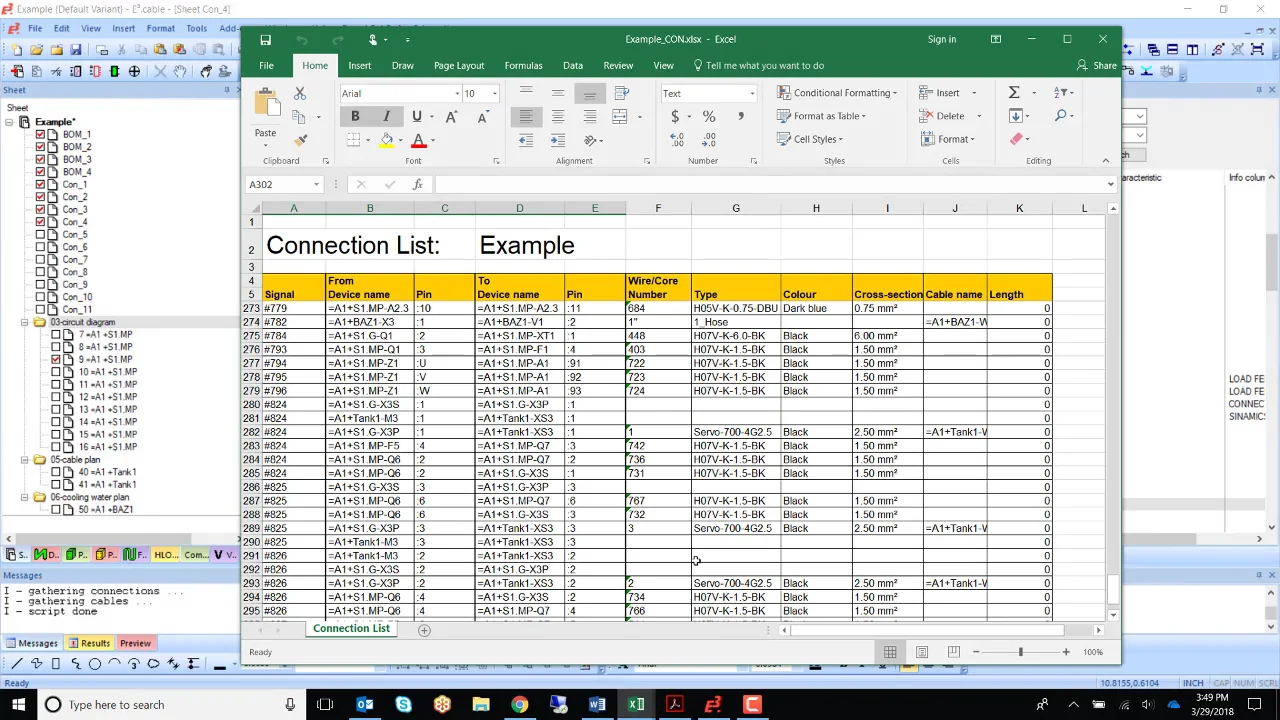Collapse the 03-circuit diagram folder
The image size is (1280, 720).
[x=25, y=323]
